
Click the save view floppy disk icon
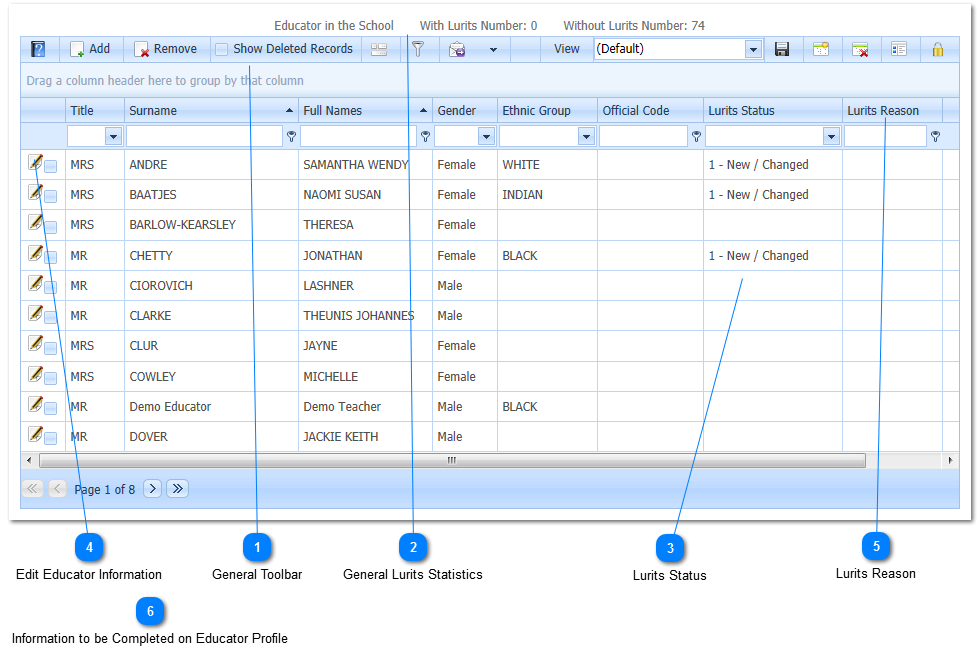pyautogui.click(x=782, y=49)
